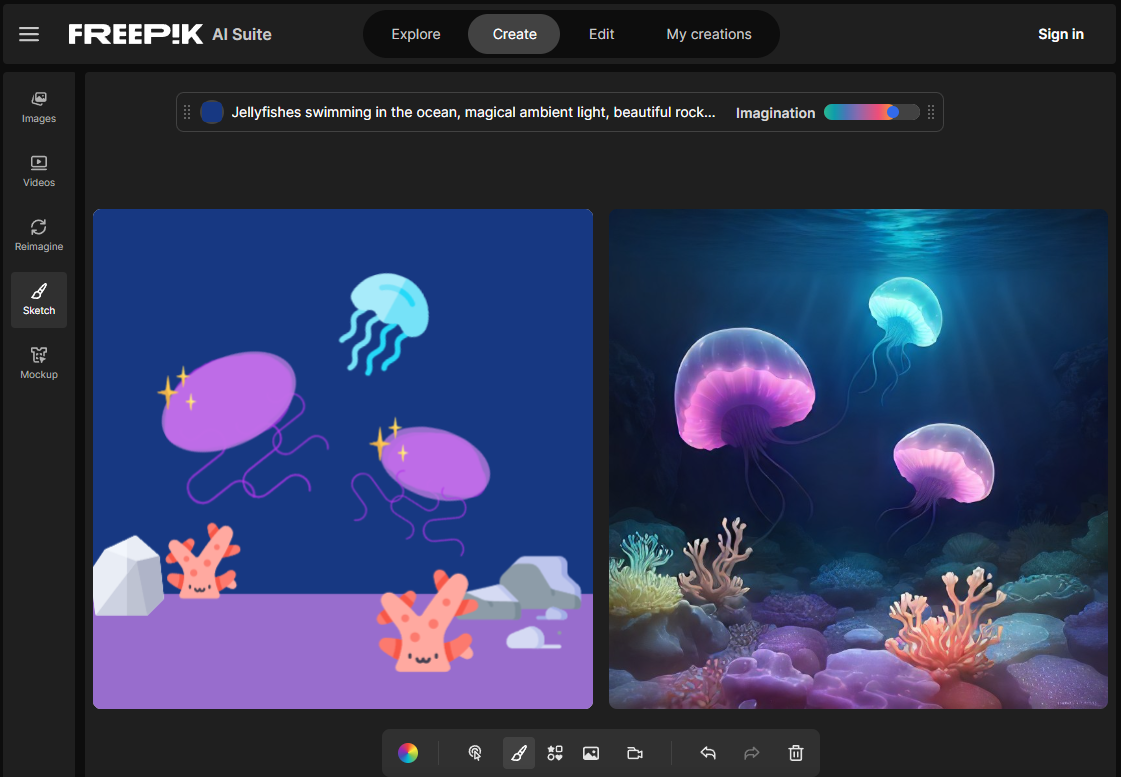Select the Brush drawing tool
This screenshot has height=777, width=1121.
tap(518, 753)
